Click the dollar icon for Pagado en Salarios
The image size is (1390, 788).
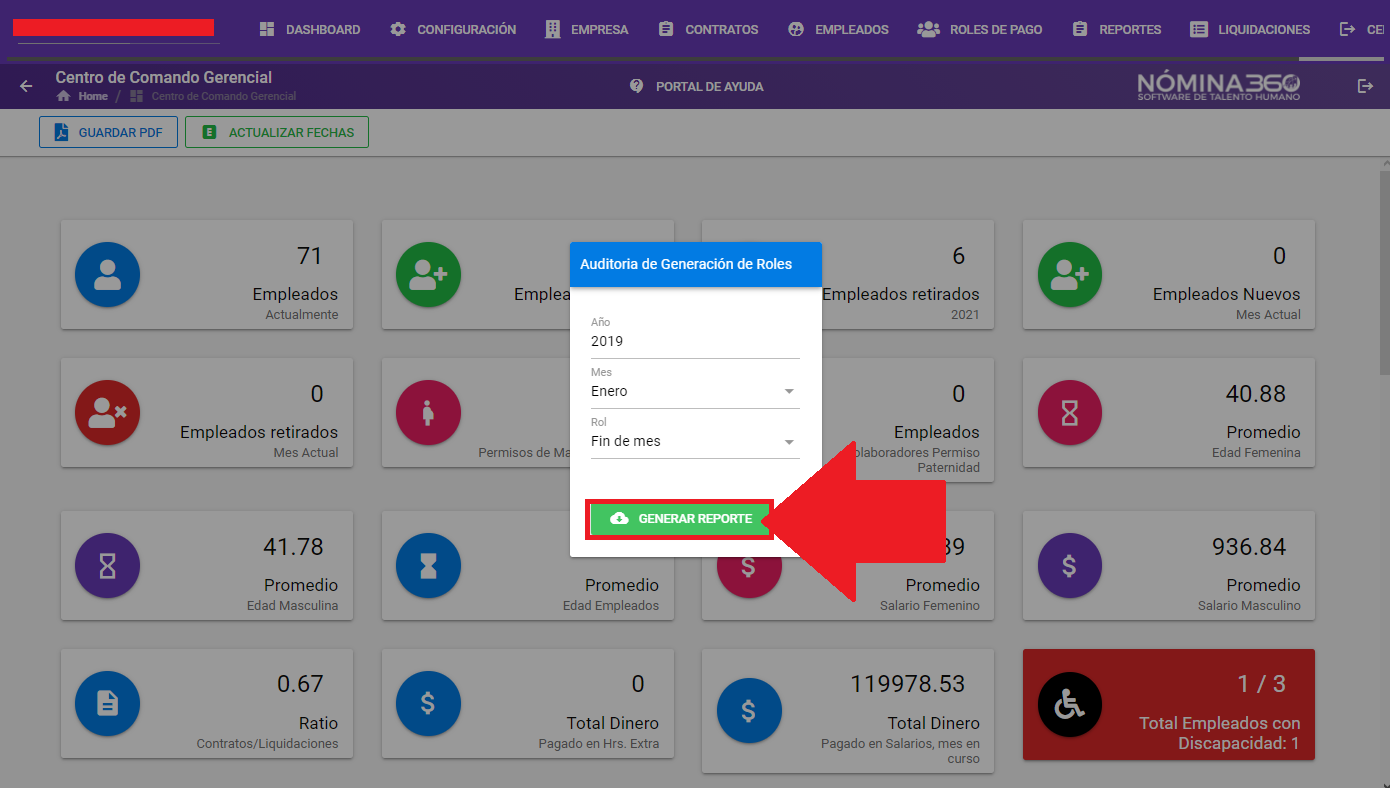click(x=749, y=710)
